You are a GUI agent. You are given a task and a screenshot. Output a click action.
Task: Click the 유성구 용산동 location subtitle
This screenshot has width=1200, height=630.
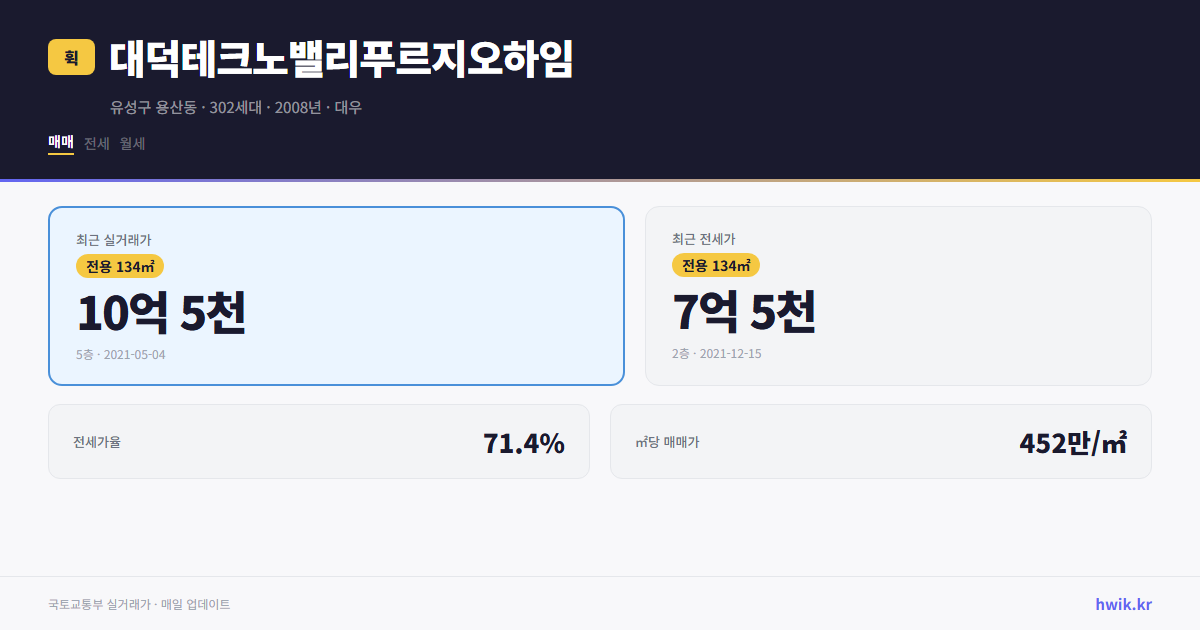pos(152,107)
